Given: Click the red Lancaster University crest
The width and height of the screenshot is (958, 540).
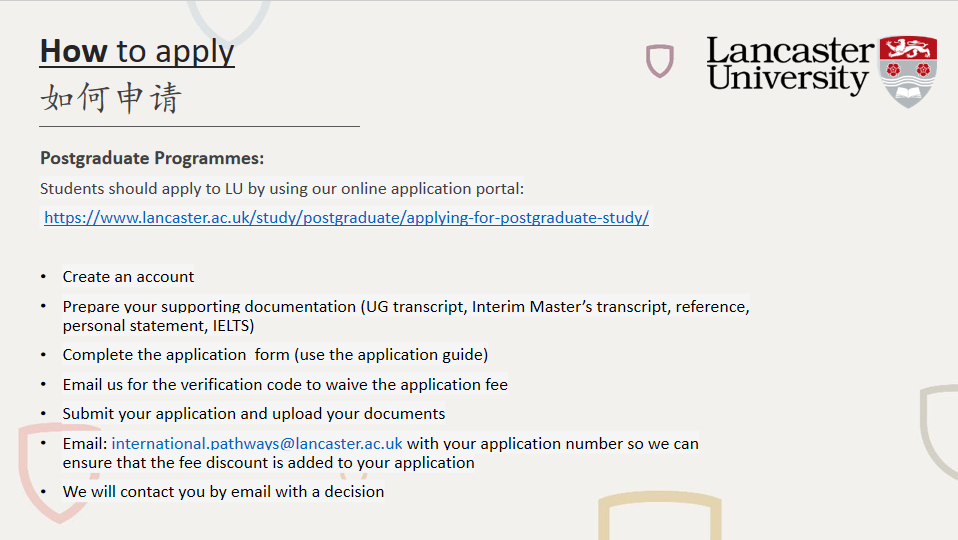Looking at the screenshot, I should coord(908,71).
